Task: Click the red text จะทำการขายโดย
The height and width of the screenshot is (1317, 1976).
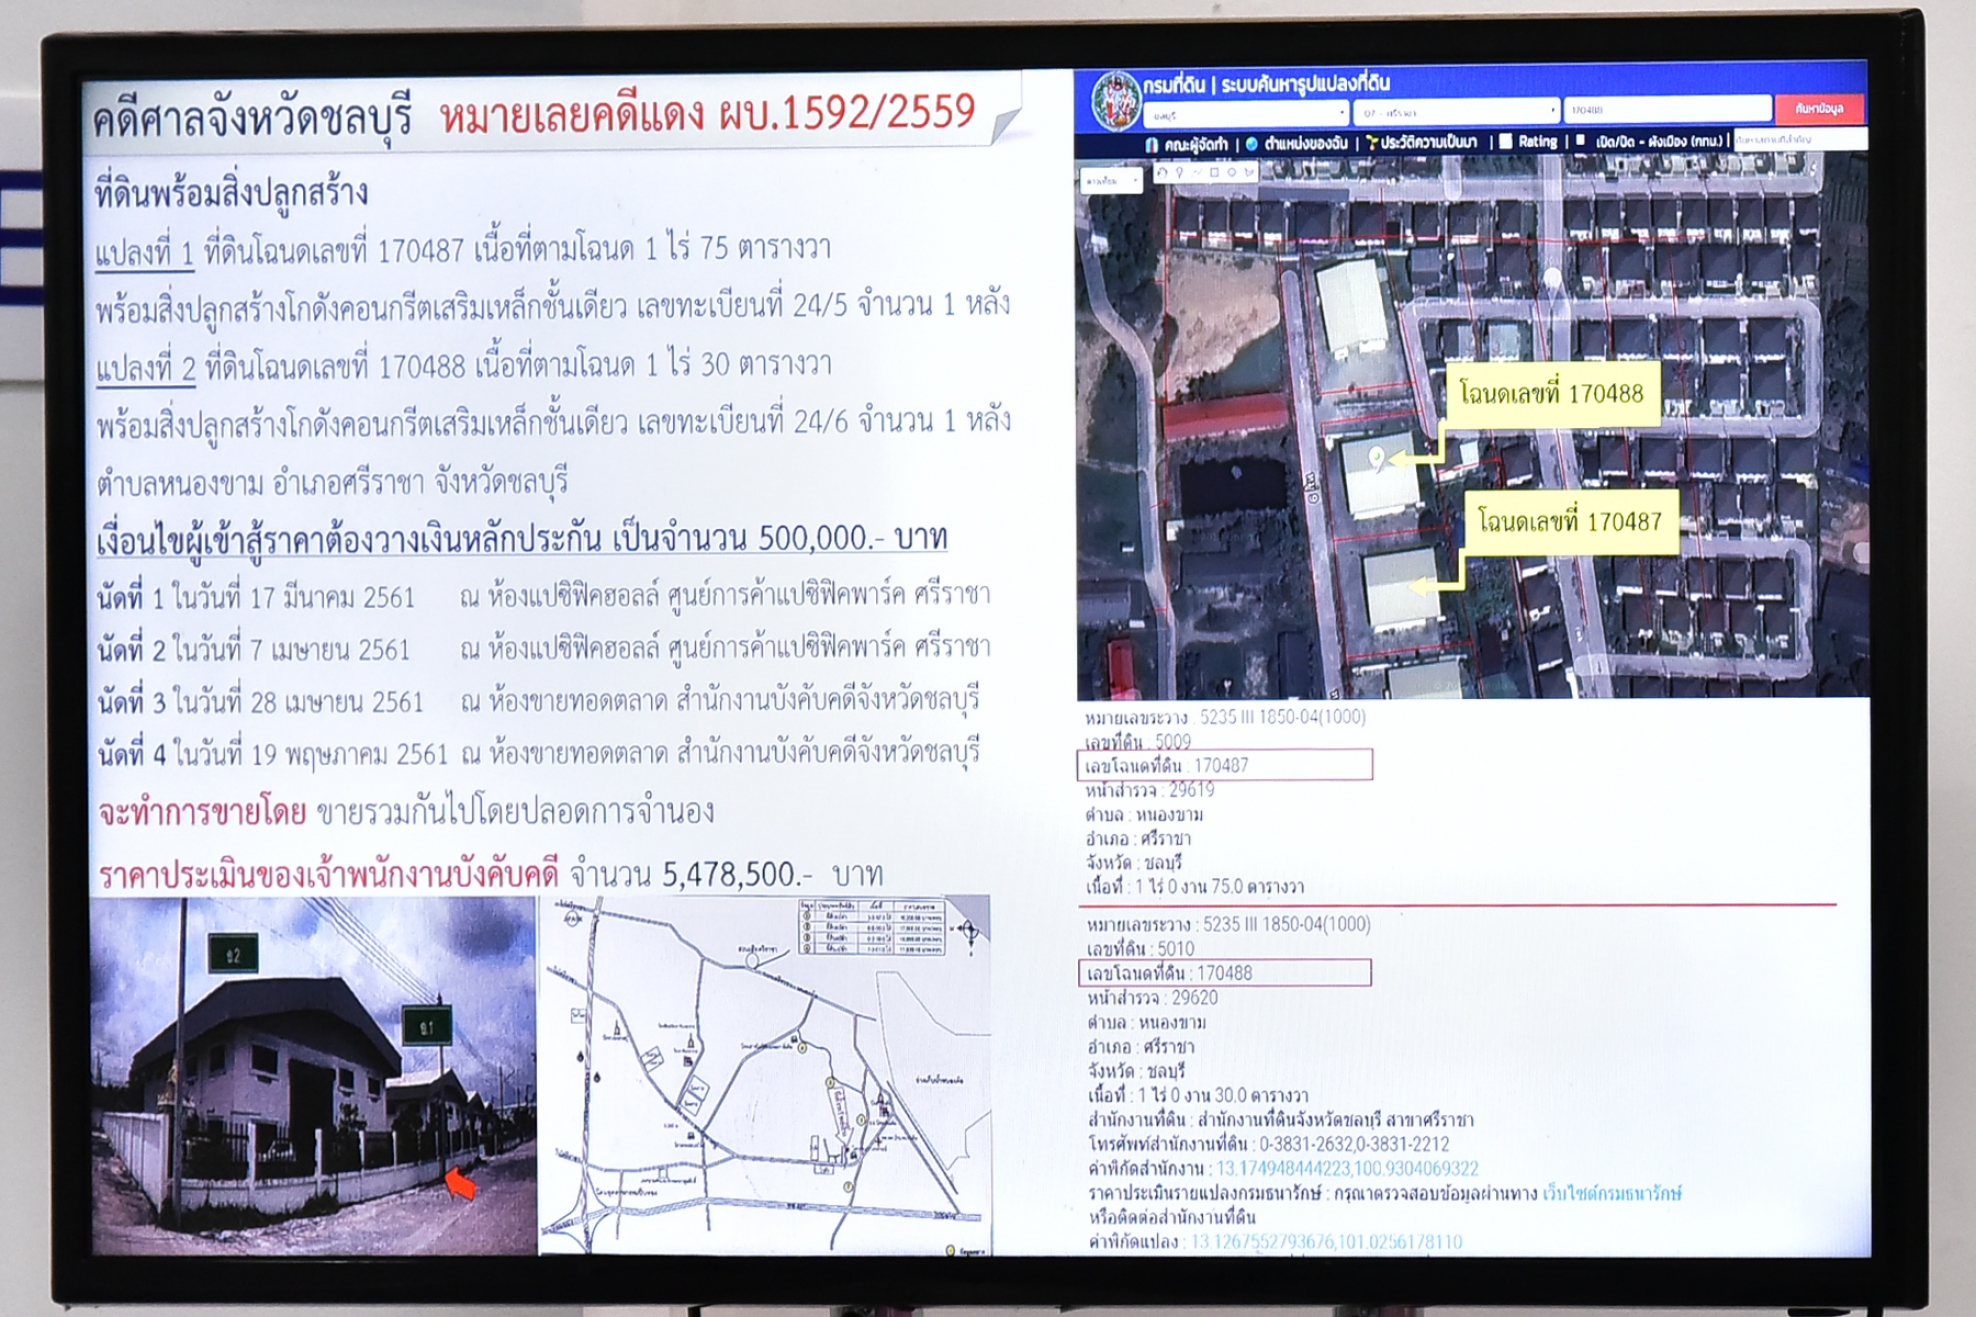Action: (202, 812)
